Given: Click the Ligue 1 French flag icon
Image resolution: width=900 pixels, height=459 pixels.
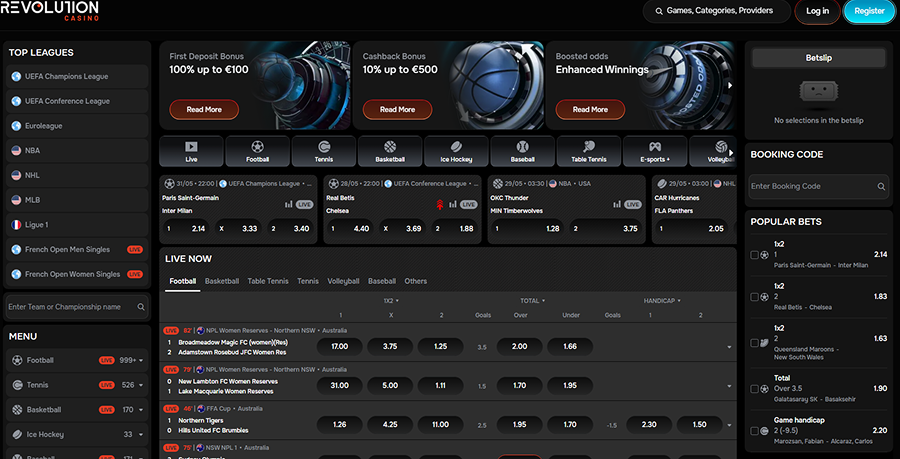Looking at the screenshot, I should pyautogui.click(x=16, y=225).
